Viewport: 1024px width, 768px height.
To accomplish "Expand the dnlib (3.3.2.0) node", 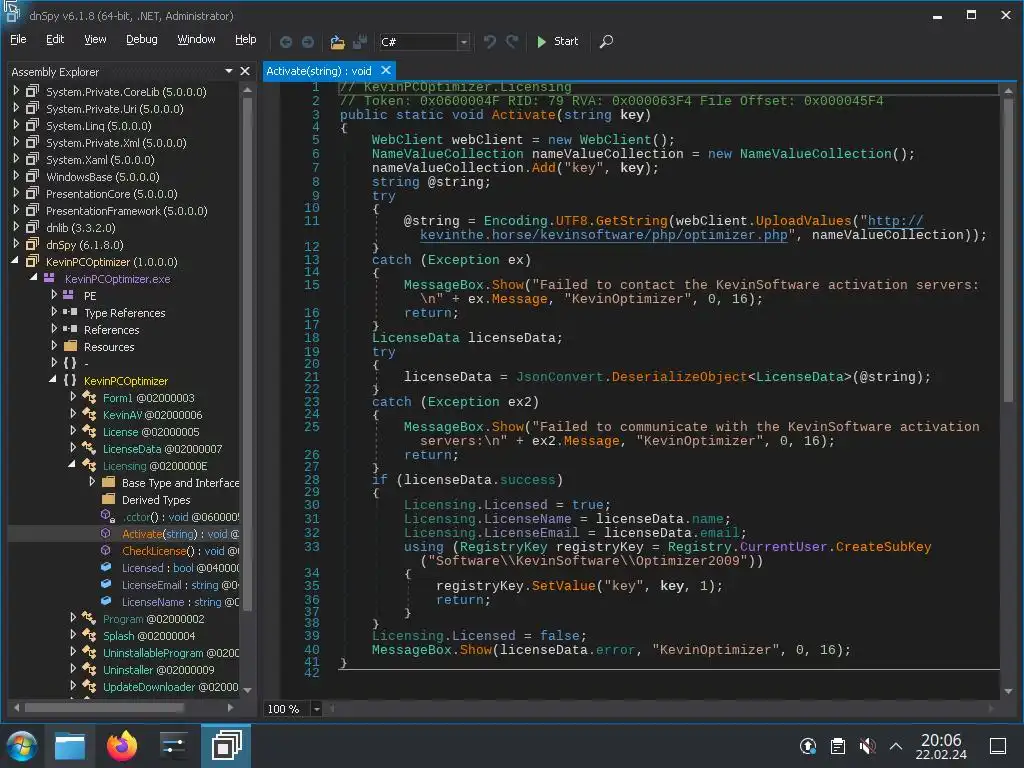I will [16, 227].
